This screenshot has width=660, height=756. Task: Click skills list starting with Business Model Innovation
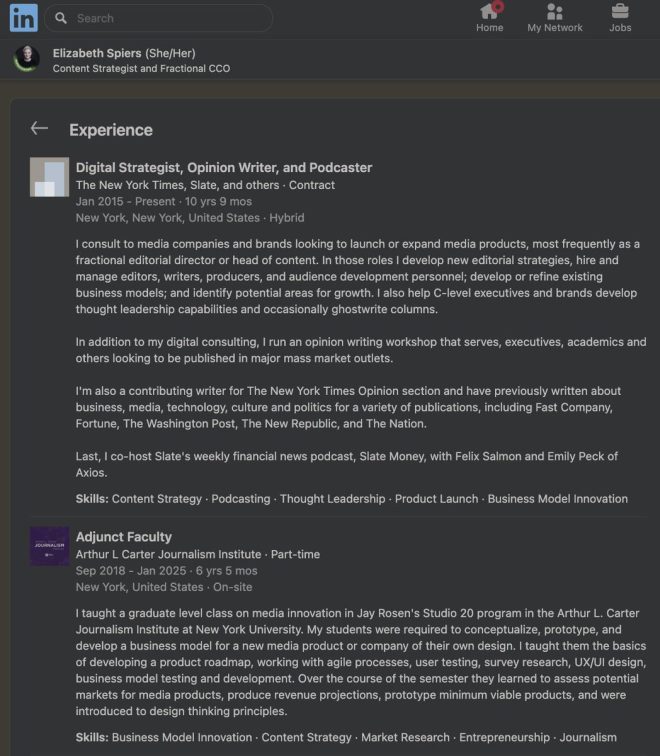click(346, 737)
